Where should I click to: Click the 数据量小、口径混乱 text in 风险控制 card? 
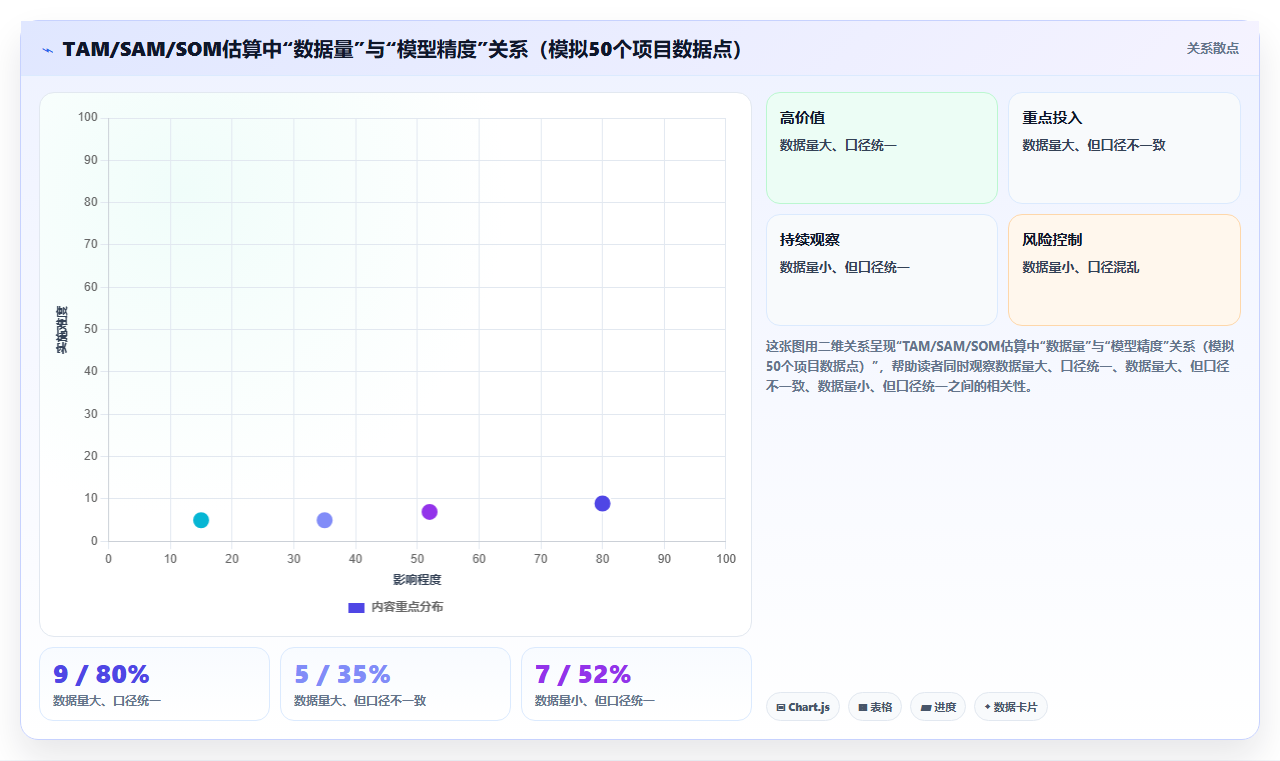pos(1081,267)
